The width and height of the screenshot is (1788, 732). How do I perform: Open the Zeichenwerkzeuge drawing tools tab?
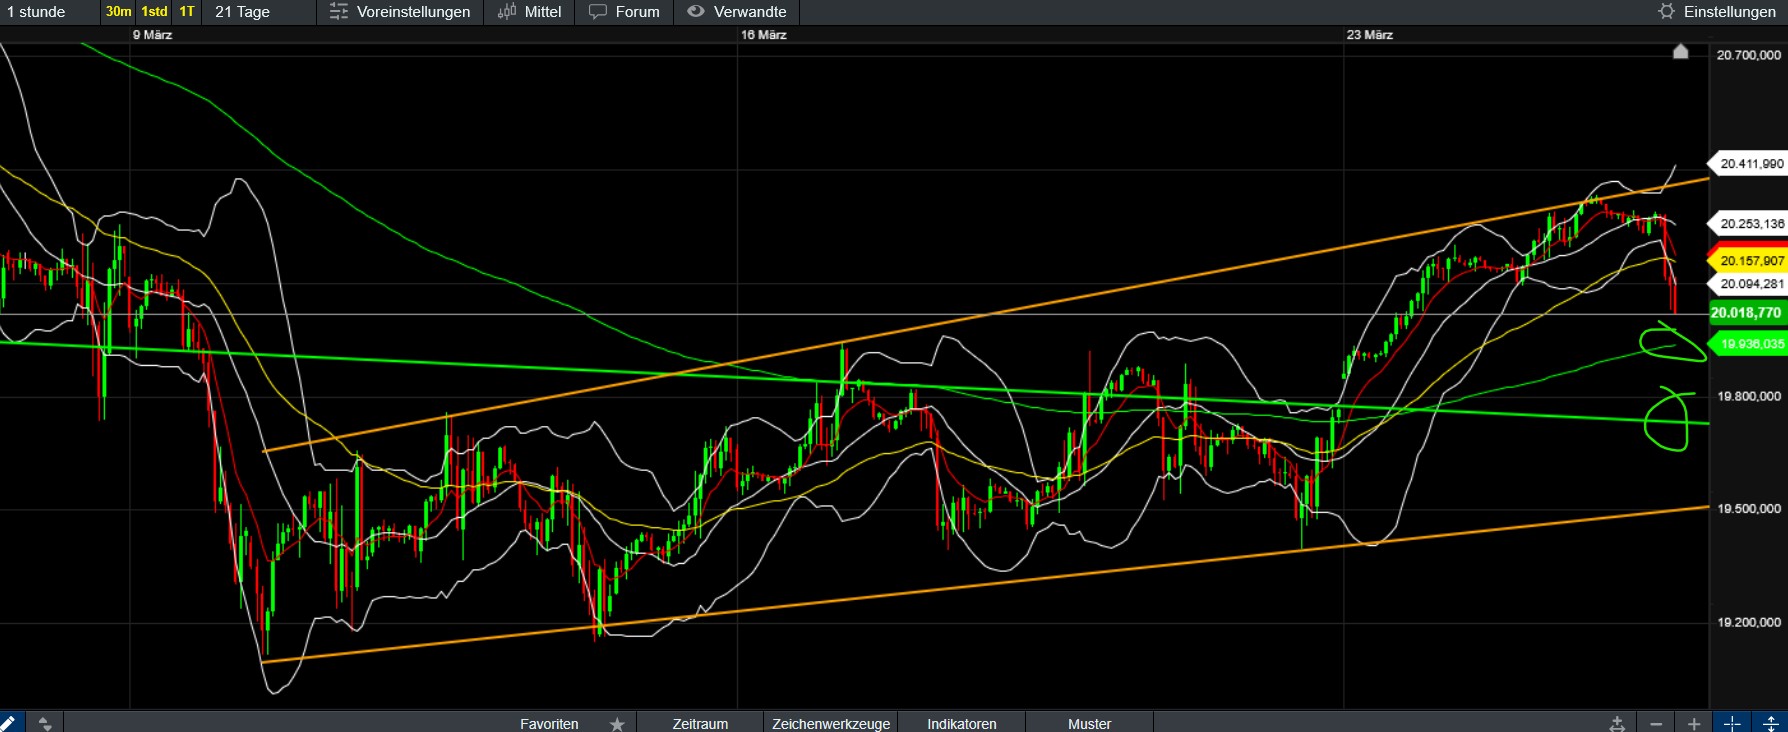831,723
